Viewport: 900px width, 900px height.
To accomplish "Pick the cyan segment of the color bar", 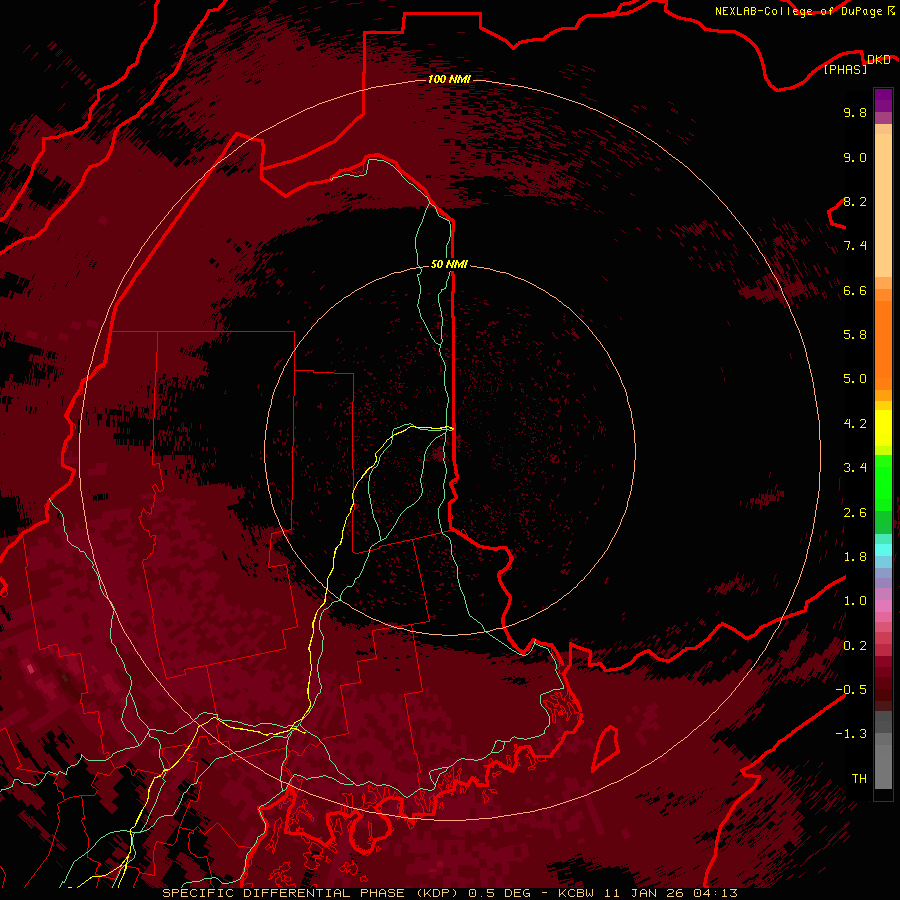I will [883, 550].
